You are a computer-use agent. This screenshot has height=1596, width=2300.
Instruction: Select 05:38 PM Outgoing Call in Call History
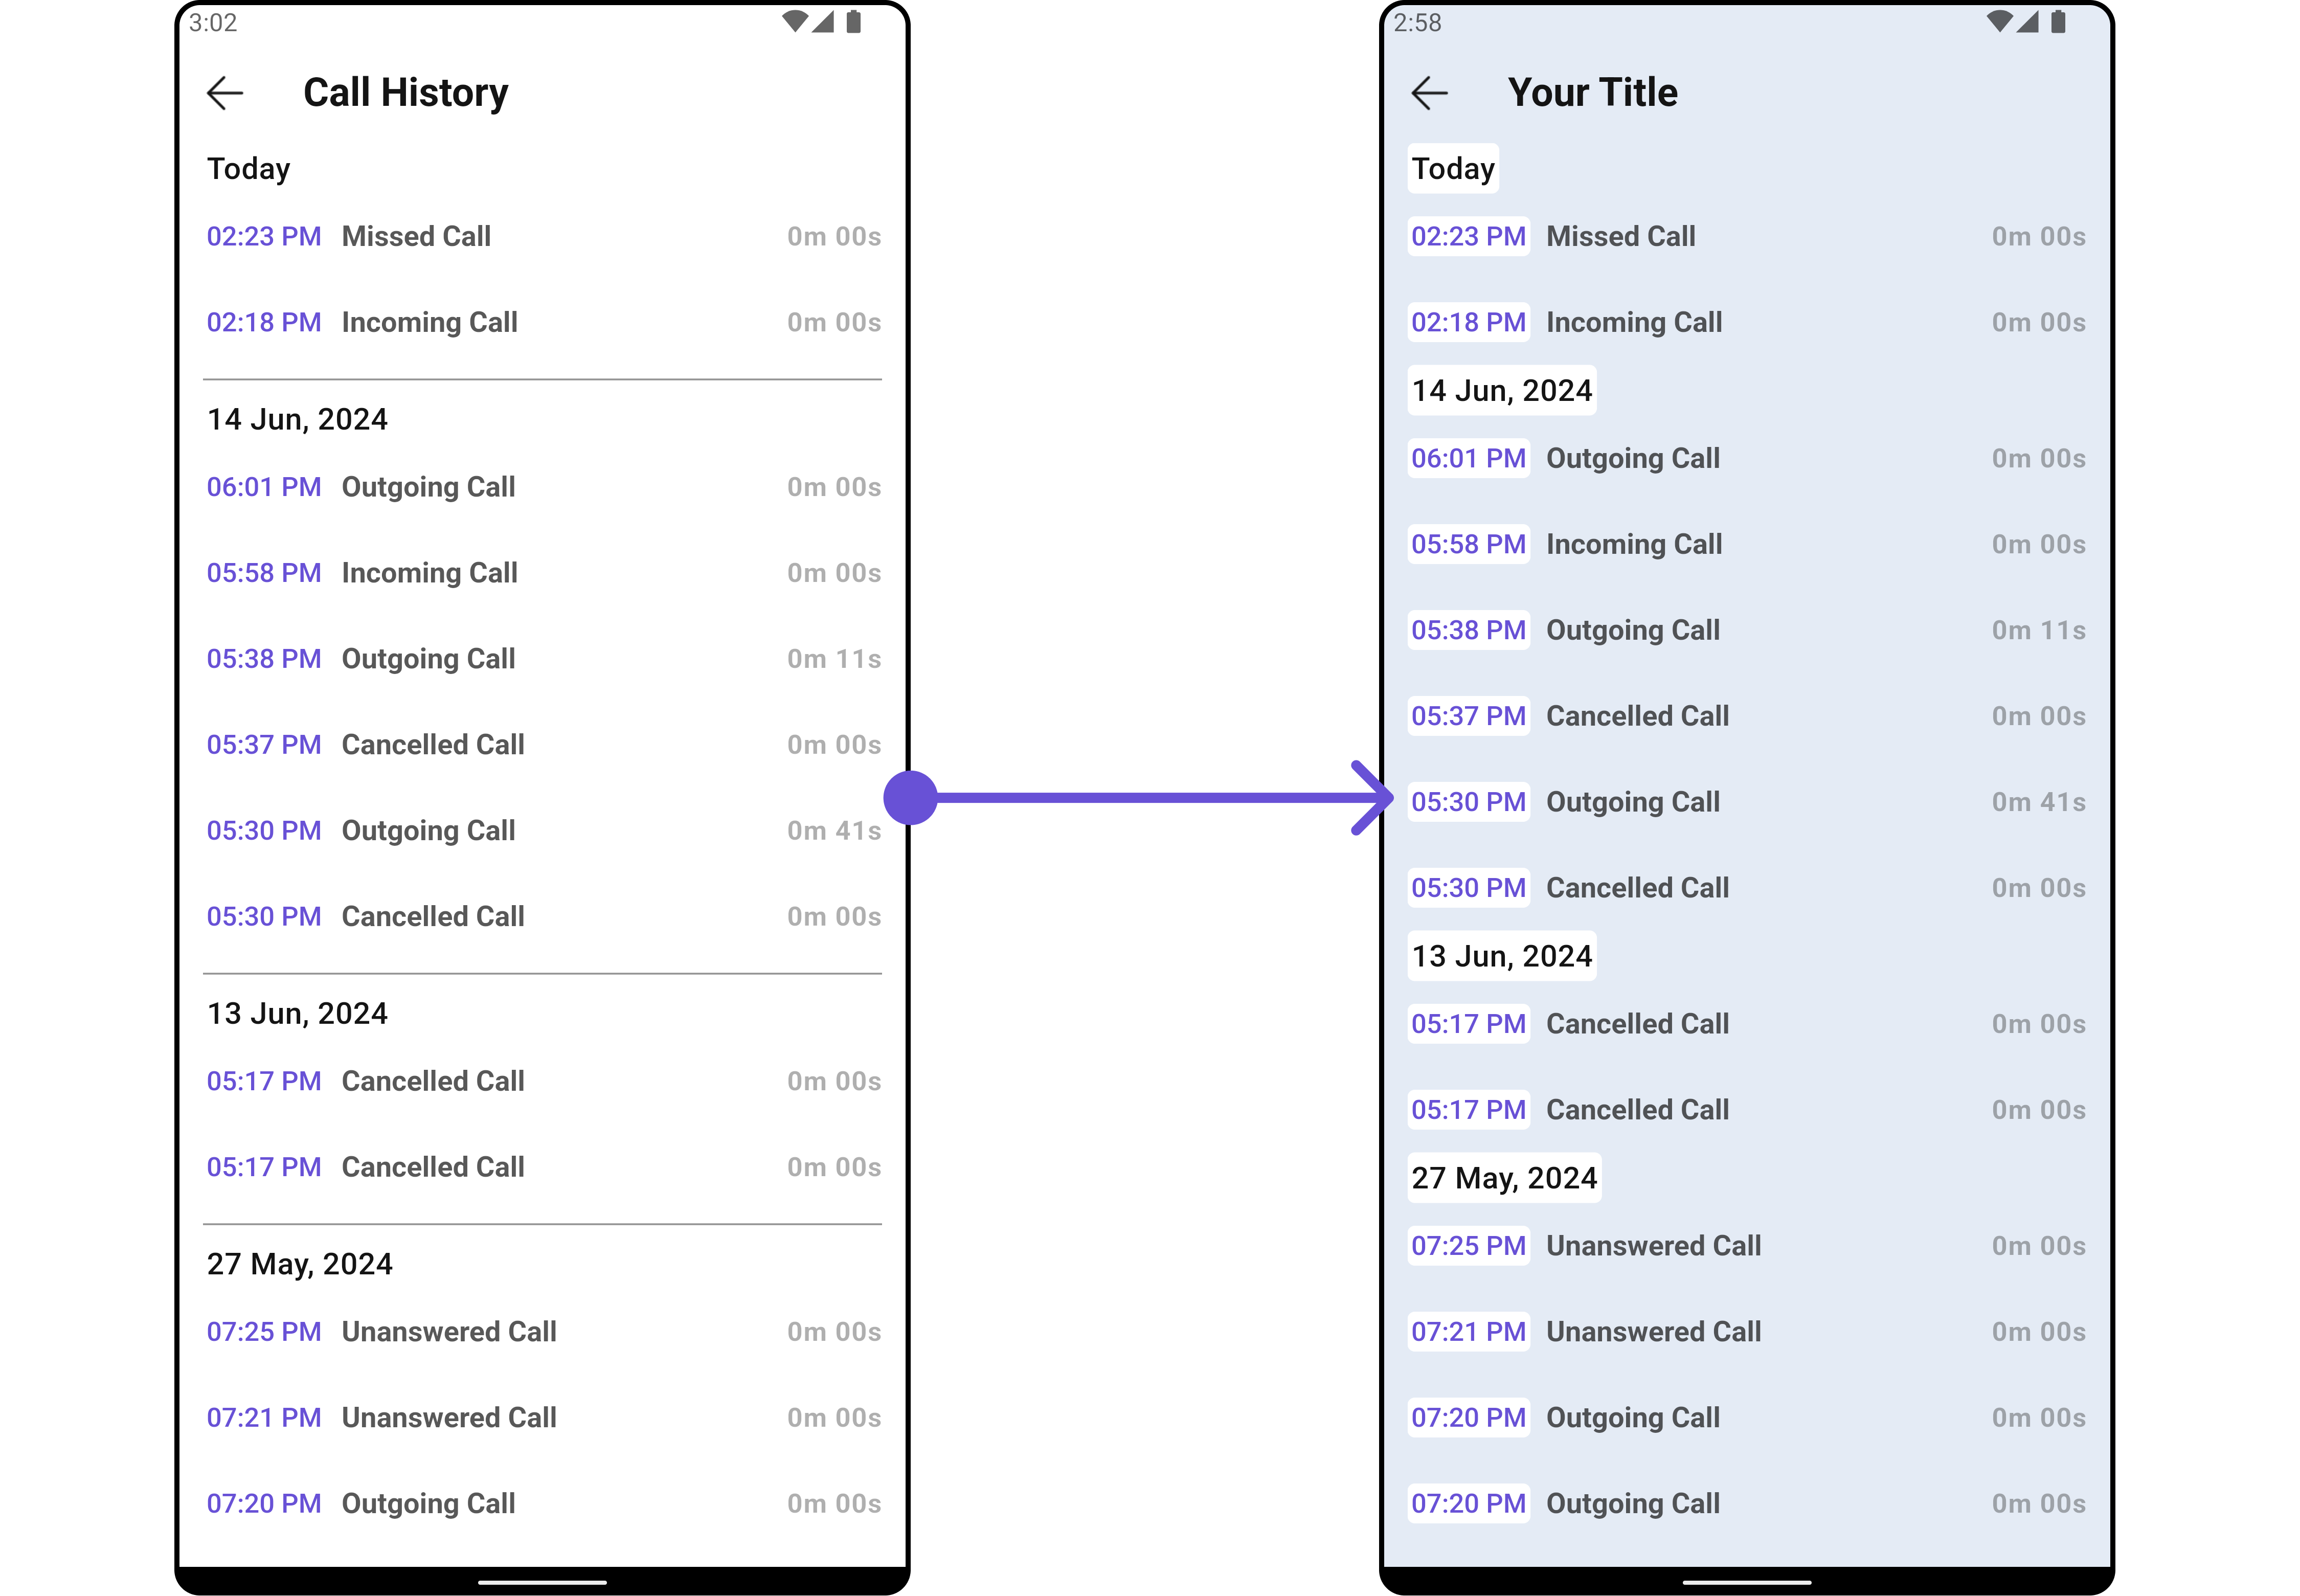pos(428,659)
